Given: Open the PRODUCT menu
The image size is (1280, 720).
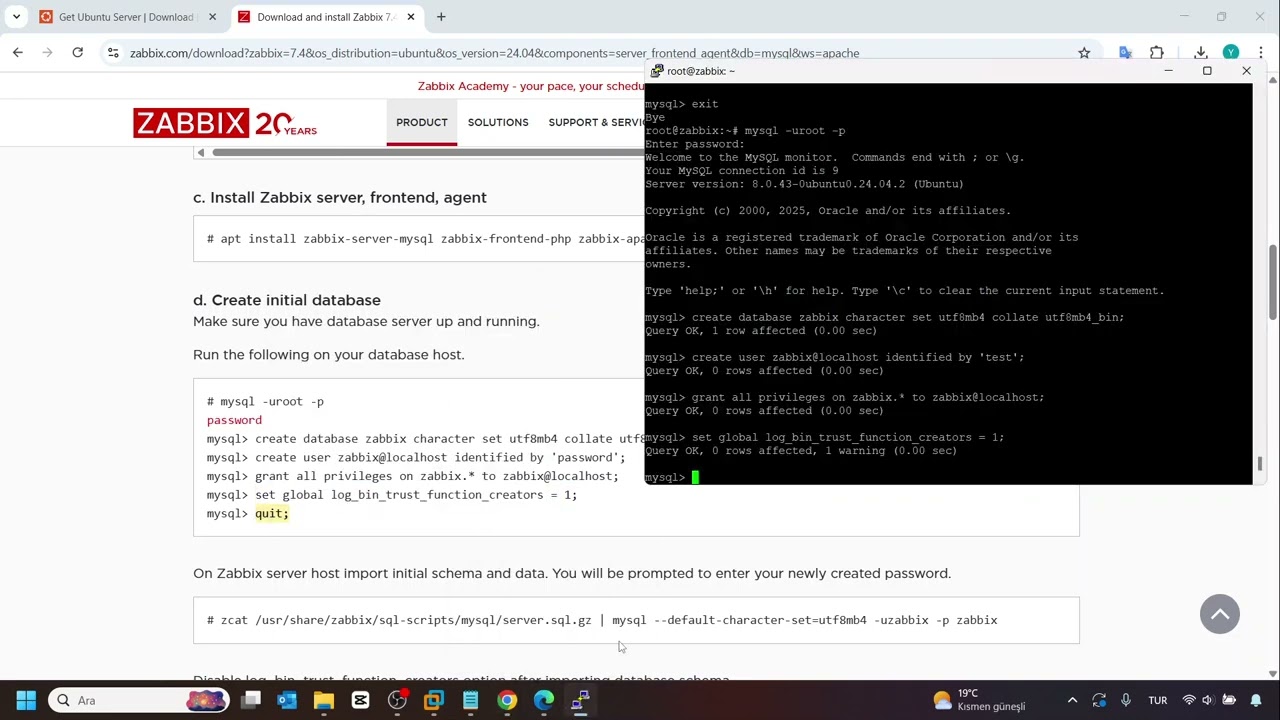Looking at the screenshot, I should 421,122.
